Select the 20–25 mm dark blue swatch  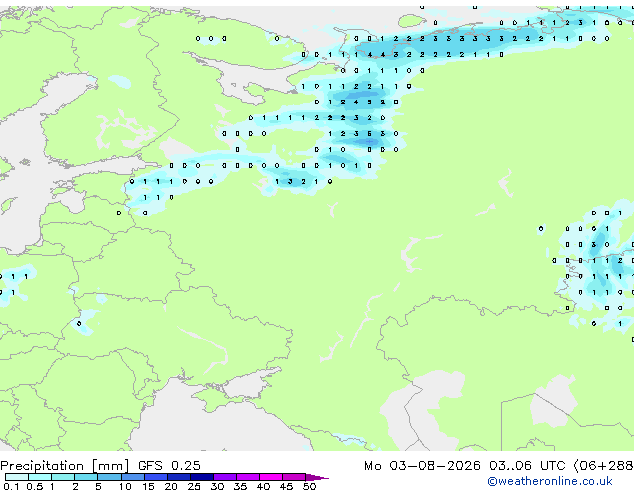pos(179,477)
